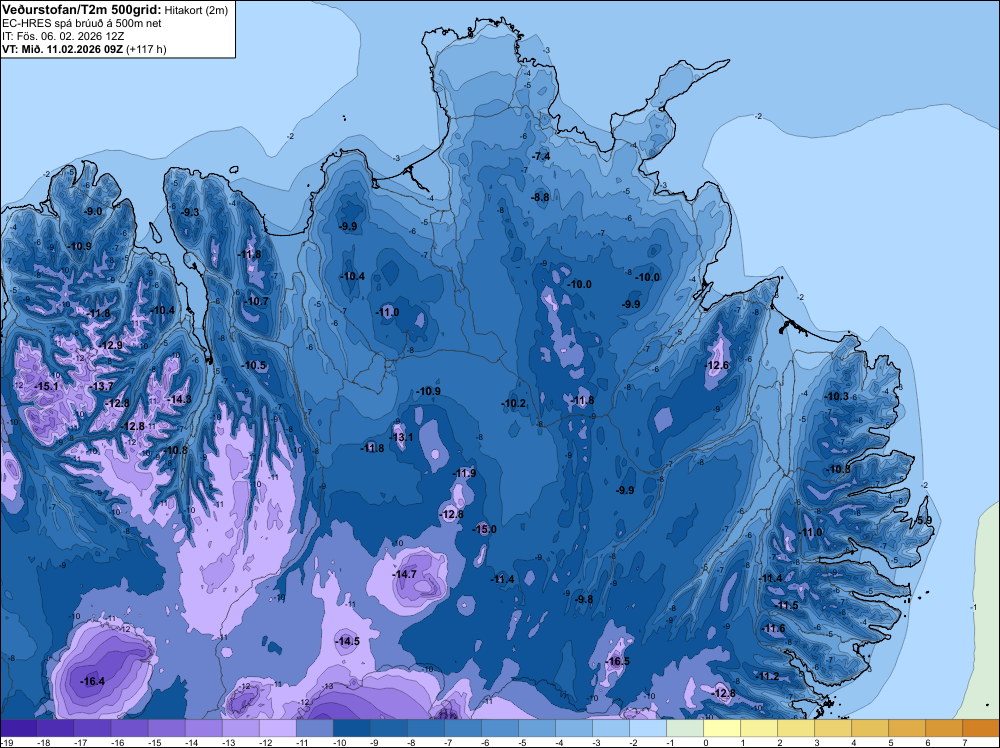Click the pale green legend swatch labeled -1
Image resolution: width=1000 pixels, height=748 pixels.
tap(684, 728)
